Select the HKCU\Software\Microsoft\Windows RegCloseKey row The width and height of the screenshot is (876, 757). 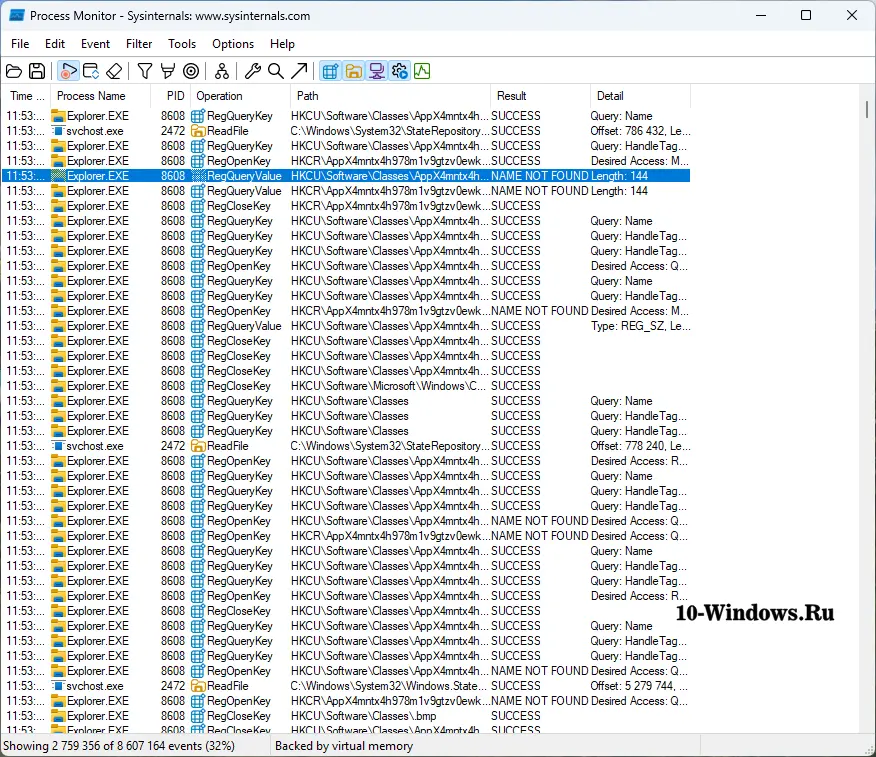pyautogui.click(x=346, y=386)
